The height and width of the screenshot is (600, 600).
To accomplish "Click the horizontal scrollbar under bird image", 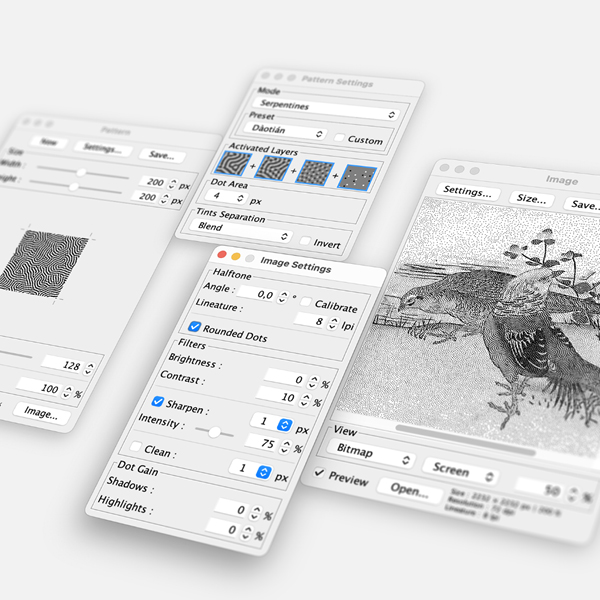I will (x=465, y=440).
